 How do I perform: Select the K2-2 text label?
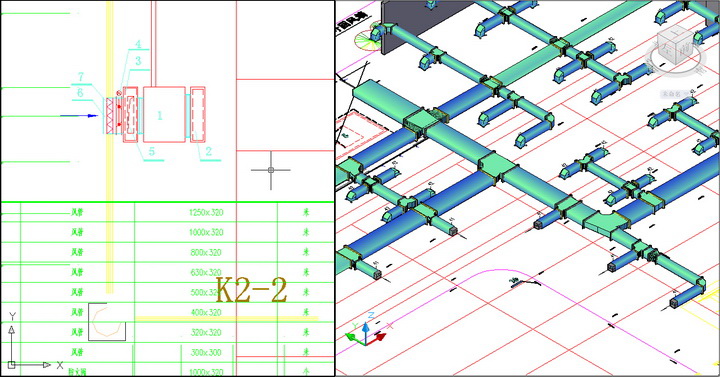click(x=251, y=290)
